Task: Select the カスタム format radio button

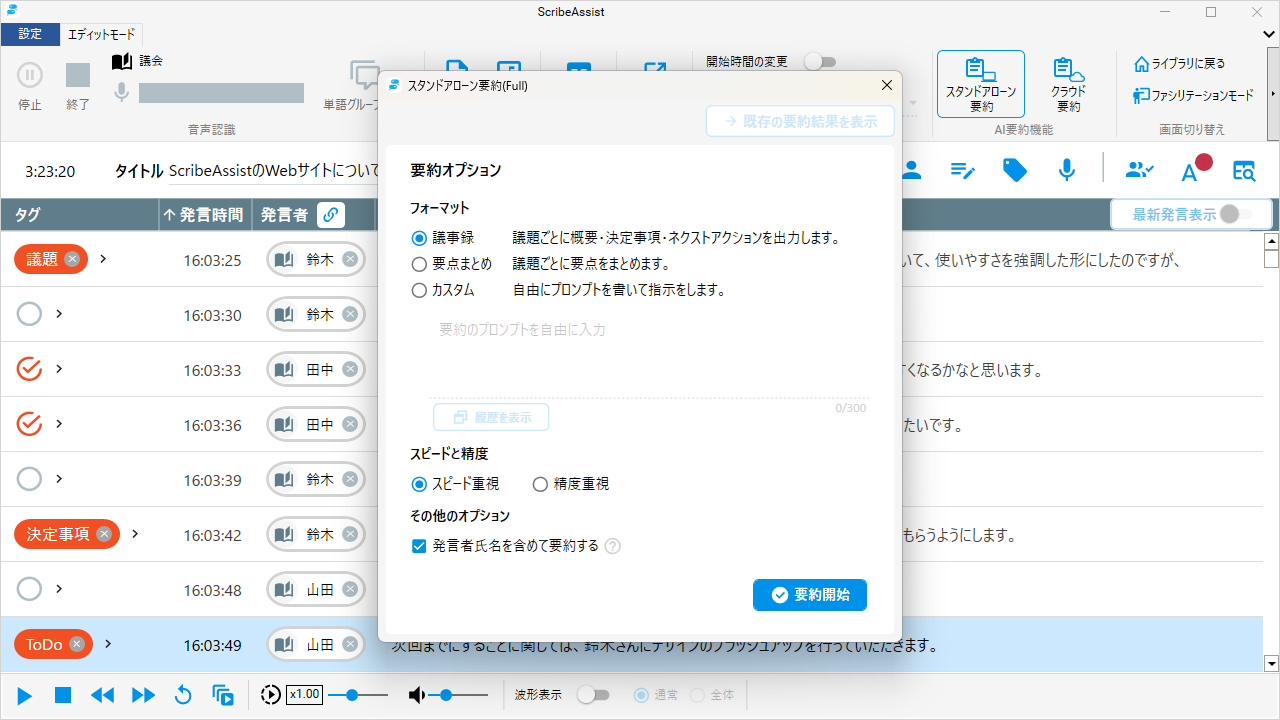Action: (x=419, y=290)
